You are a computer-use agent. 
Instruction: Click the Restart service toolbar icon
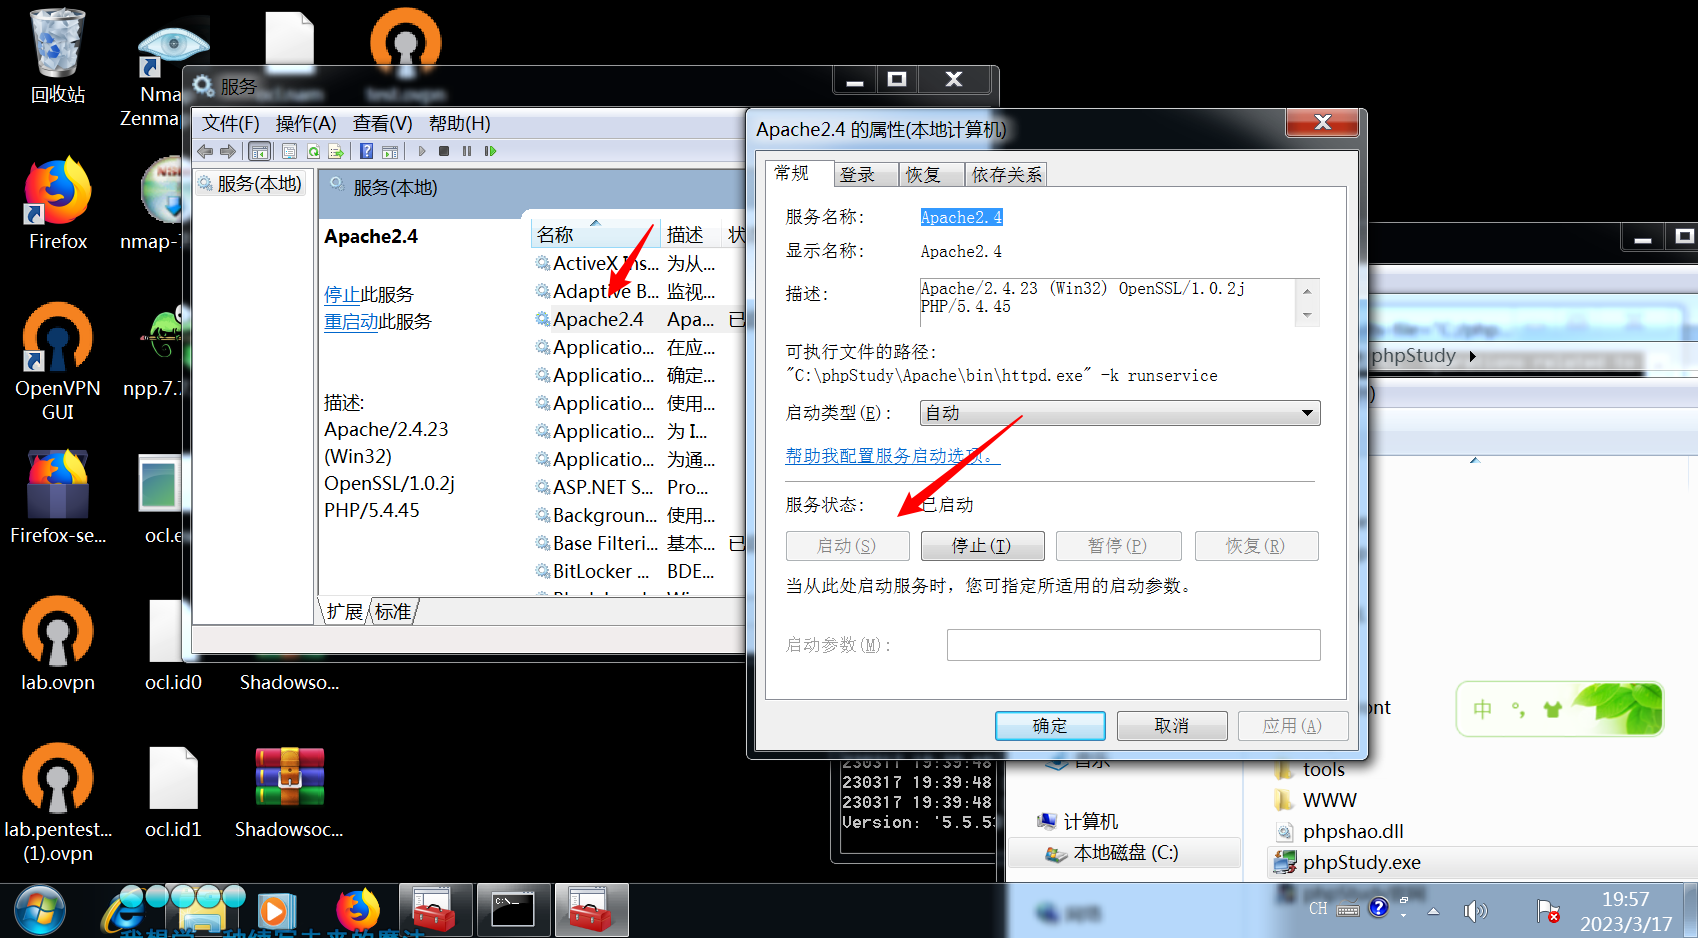(x=490, y=151)
